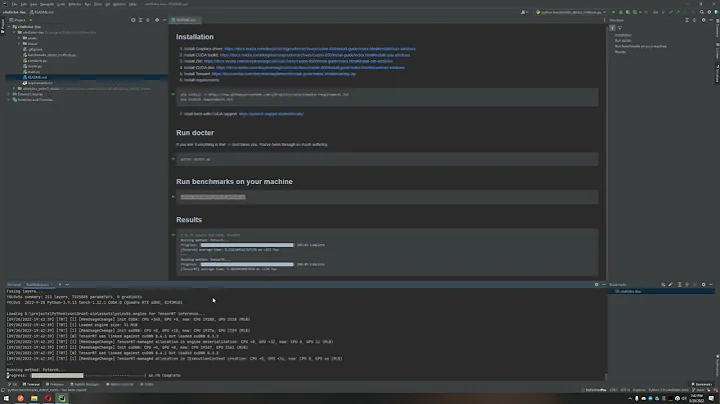
Task: Hide the Project panel with minus icon
Action: (164, 20)
